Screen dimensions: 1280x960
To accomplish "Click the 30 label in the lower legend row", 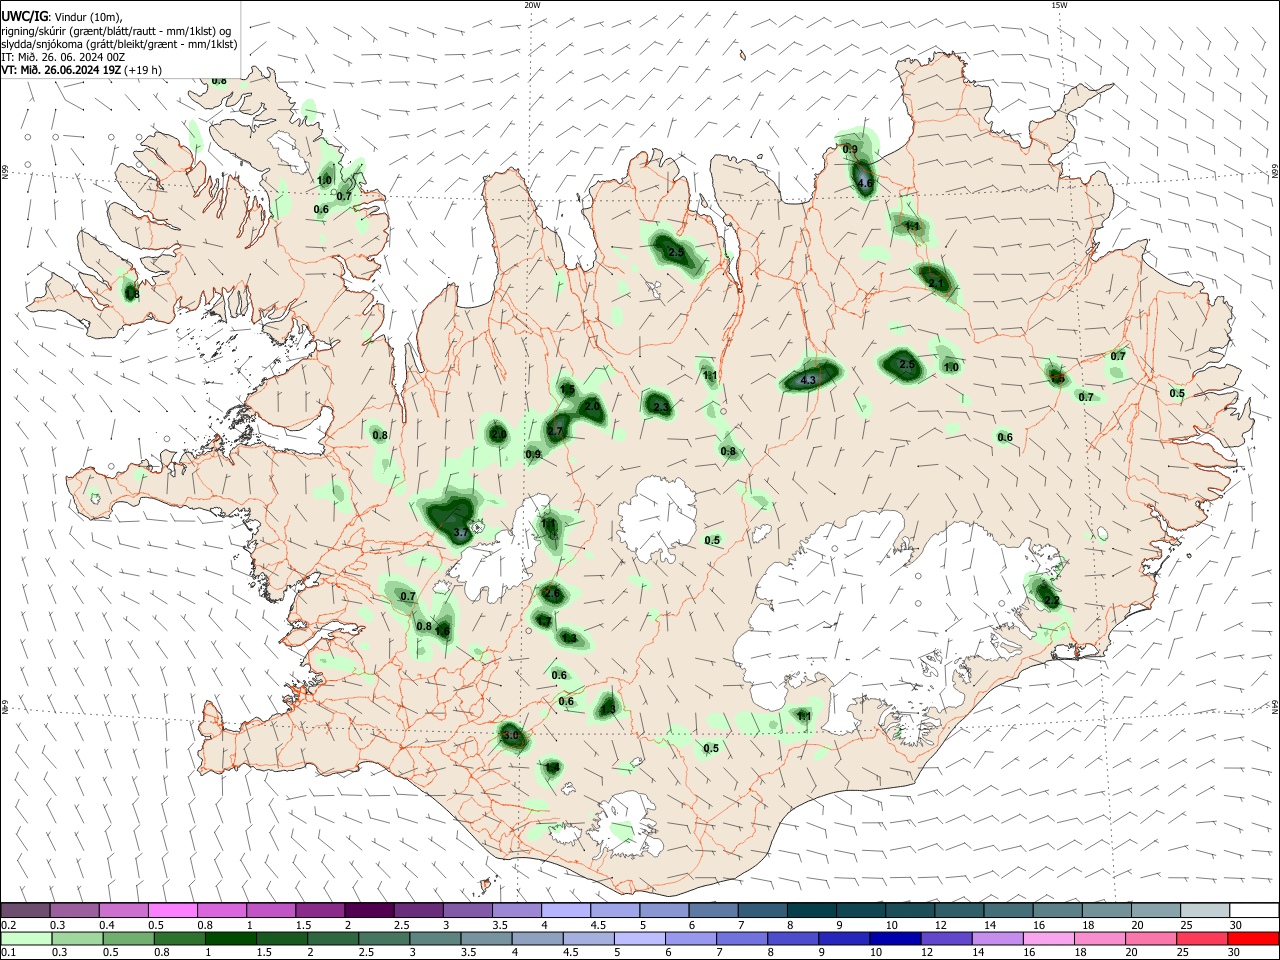I will (x=1236, y=953).
